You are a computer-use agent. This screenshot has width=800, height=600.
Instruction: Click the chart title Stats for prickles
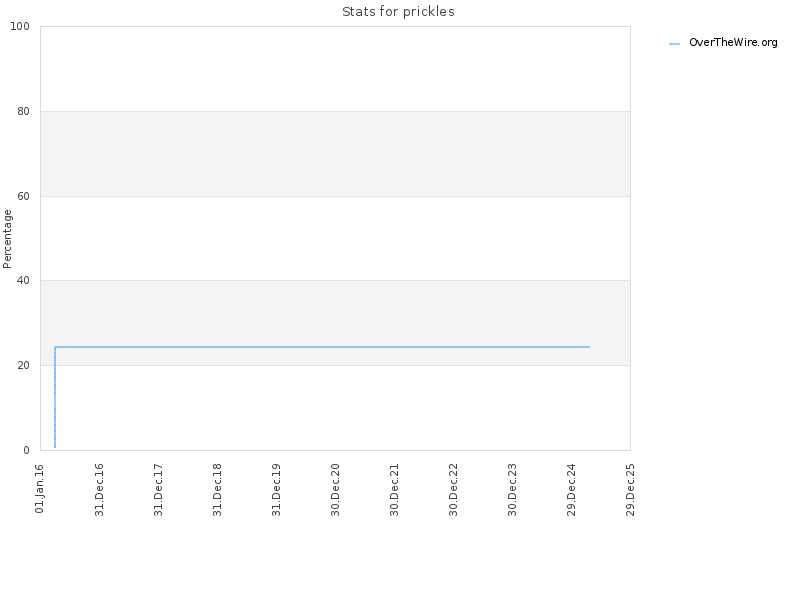398,12
